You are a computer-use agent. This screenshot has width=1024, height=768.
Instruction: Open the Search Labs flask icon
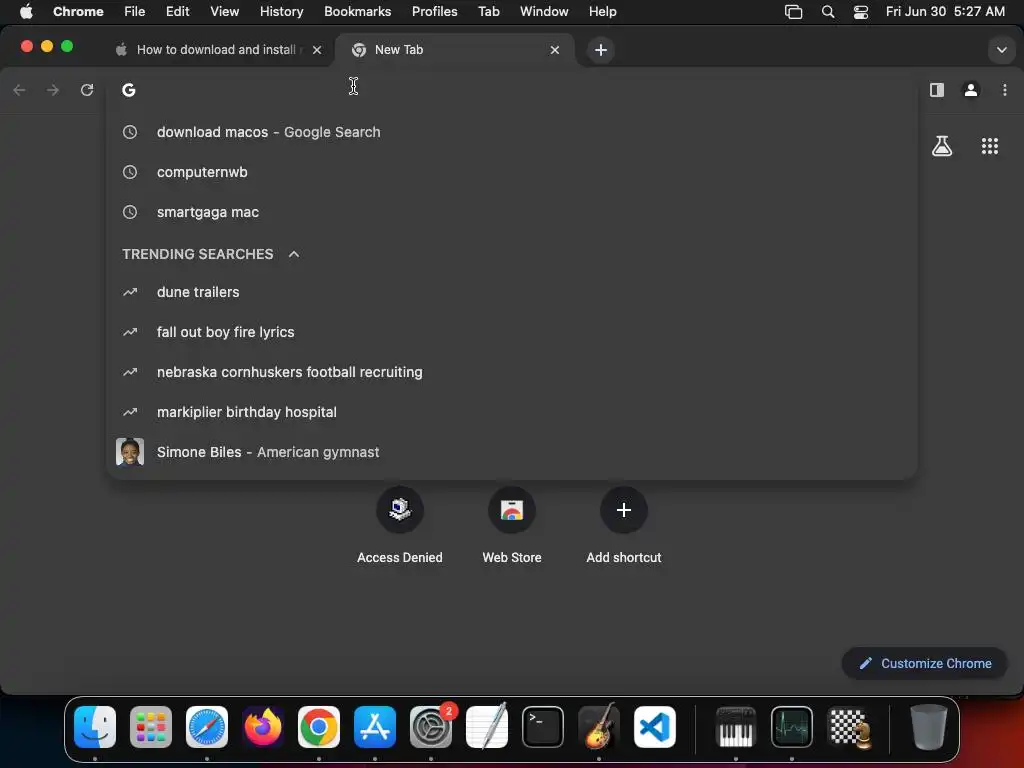coord(942,146)
